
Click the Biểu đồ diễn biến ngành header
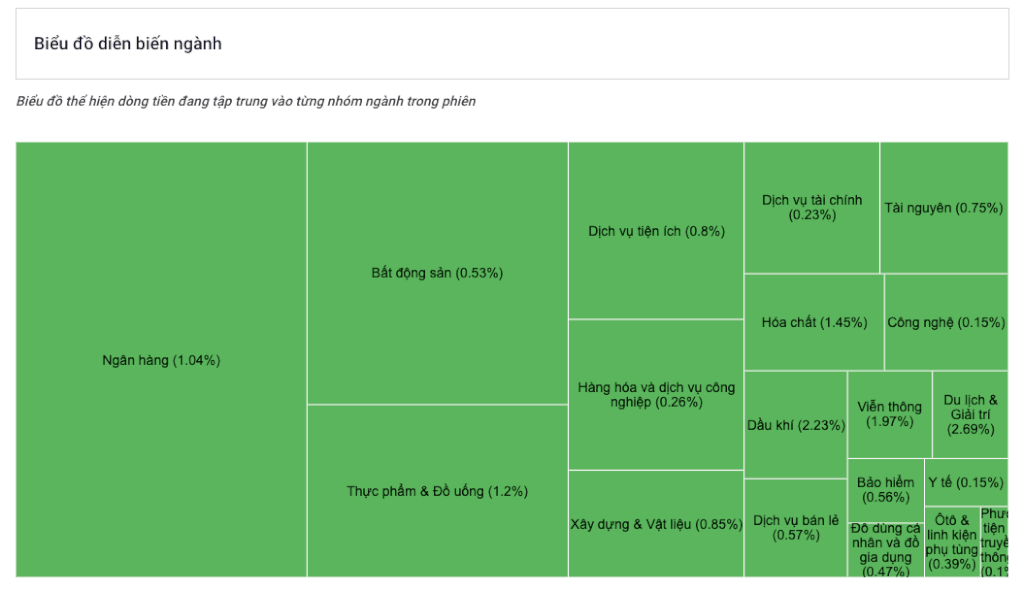point(128,44)
